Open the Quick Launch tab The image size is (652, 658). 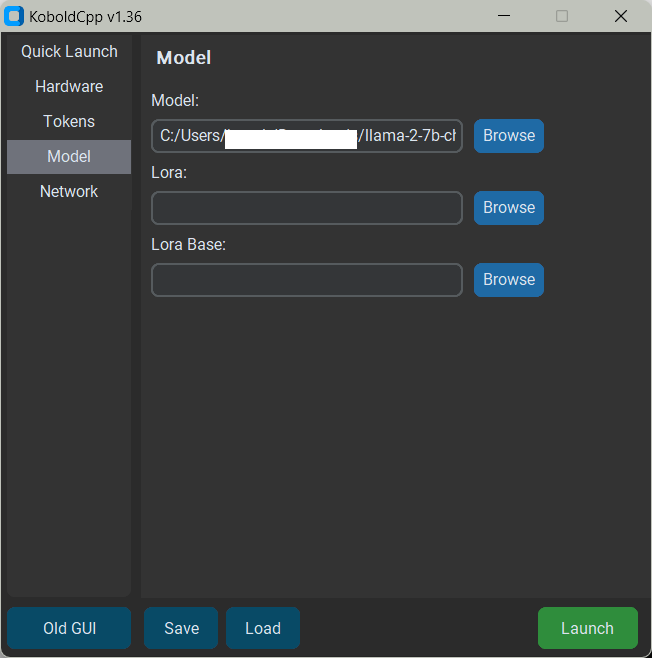click(69, 52)
